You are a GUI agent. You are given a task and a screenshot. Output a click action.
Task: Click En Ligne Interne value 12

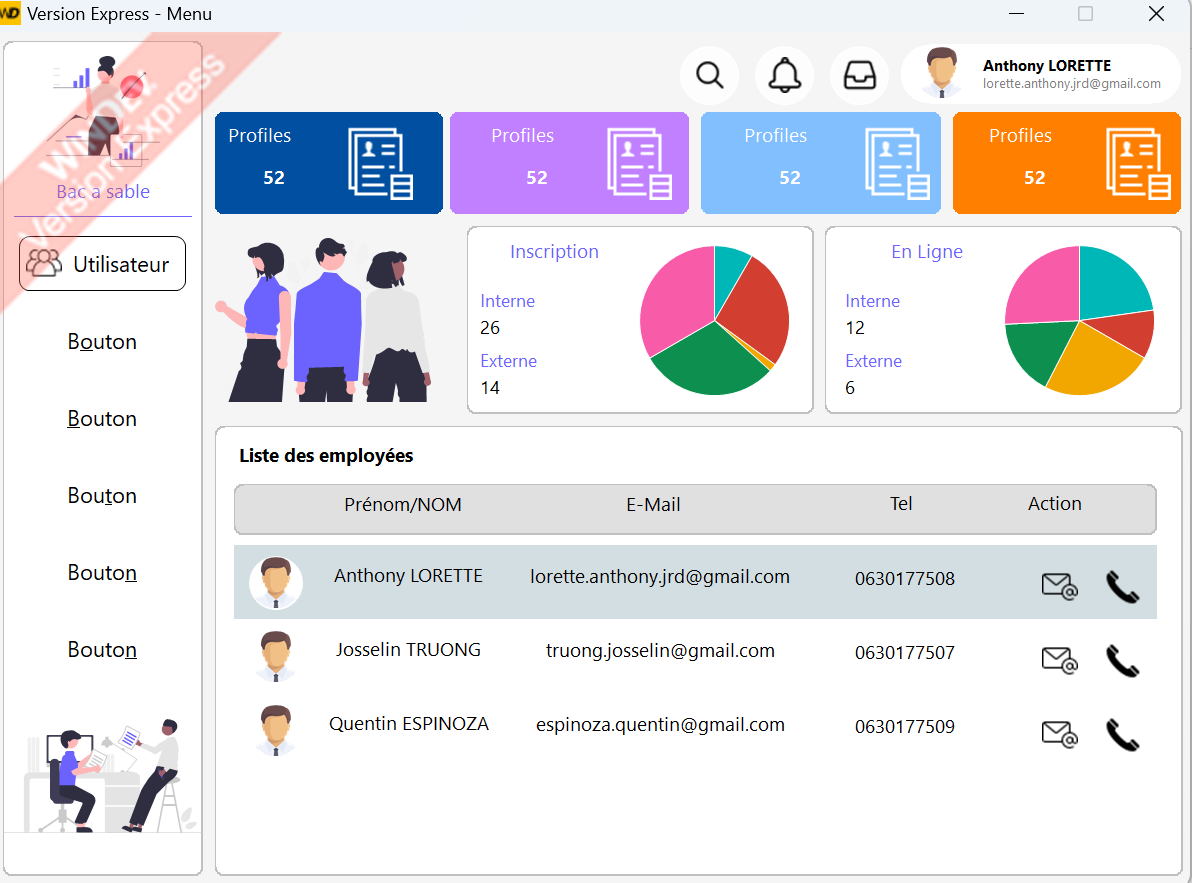pyautogui.click(x=854, y=328)
